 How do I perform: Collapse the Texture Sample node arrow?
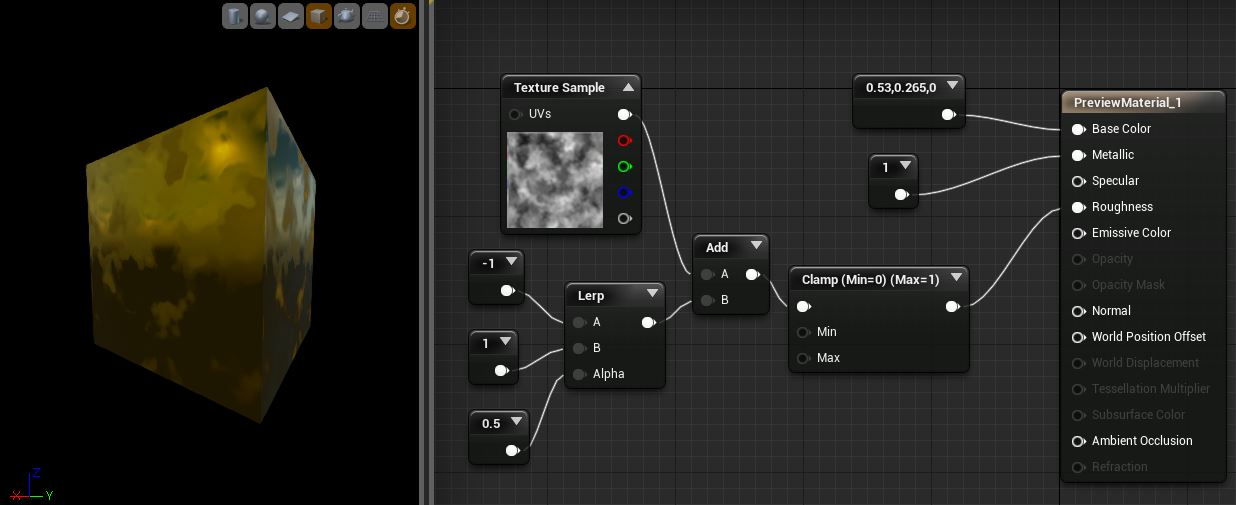point(628,88)
